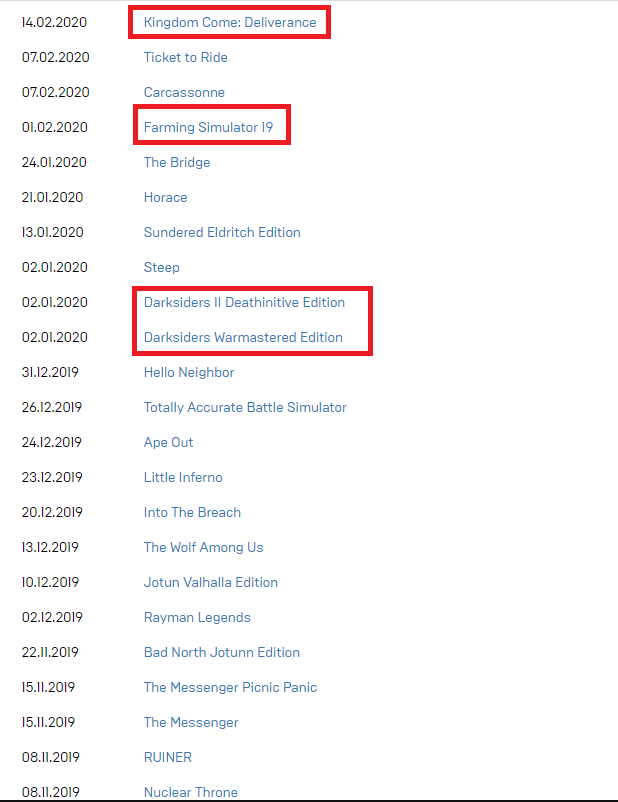This screenshot has height=802, width=618.
Task: Click the Little Inferno link
Action: pos(183,477)
